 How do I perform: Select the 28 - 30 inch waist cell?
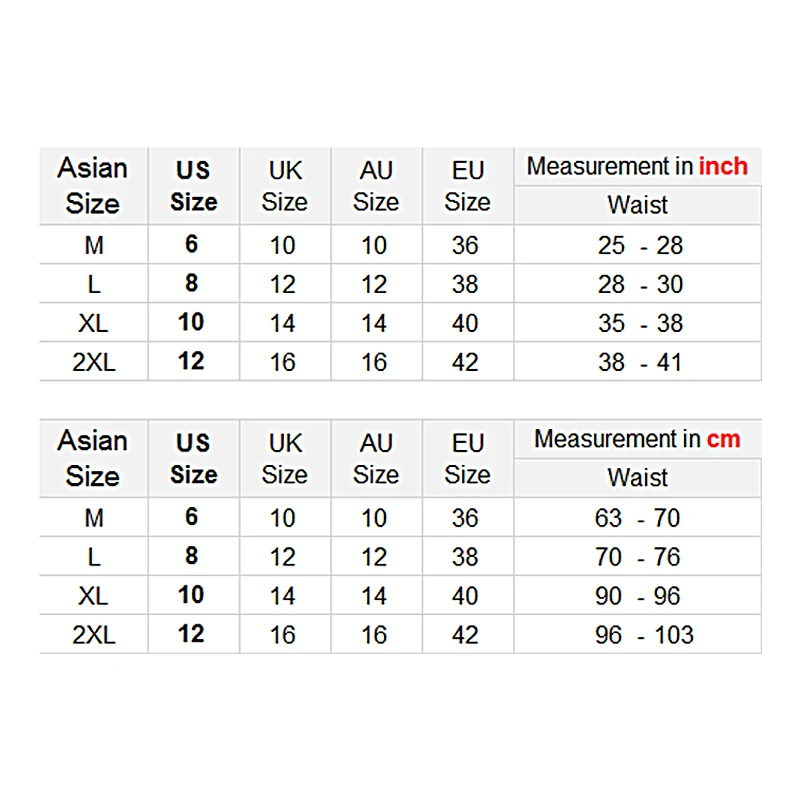click(x=640, y=284)
